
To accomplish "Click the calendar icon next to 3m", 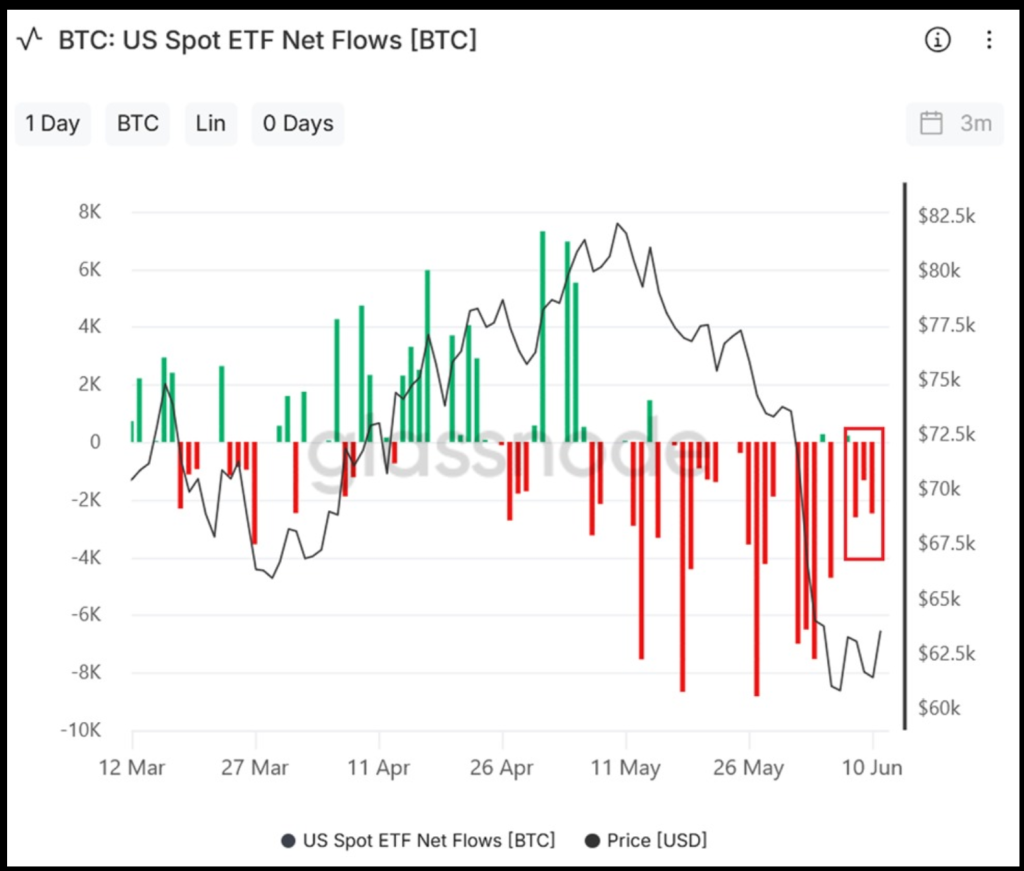I will tap(931, 123).
